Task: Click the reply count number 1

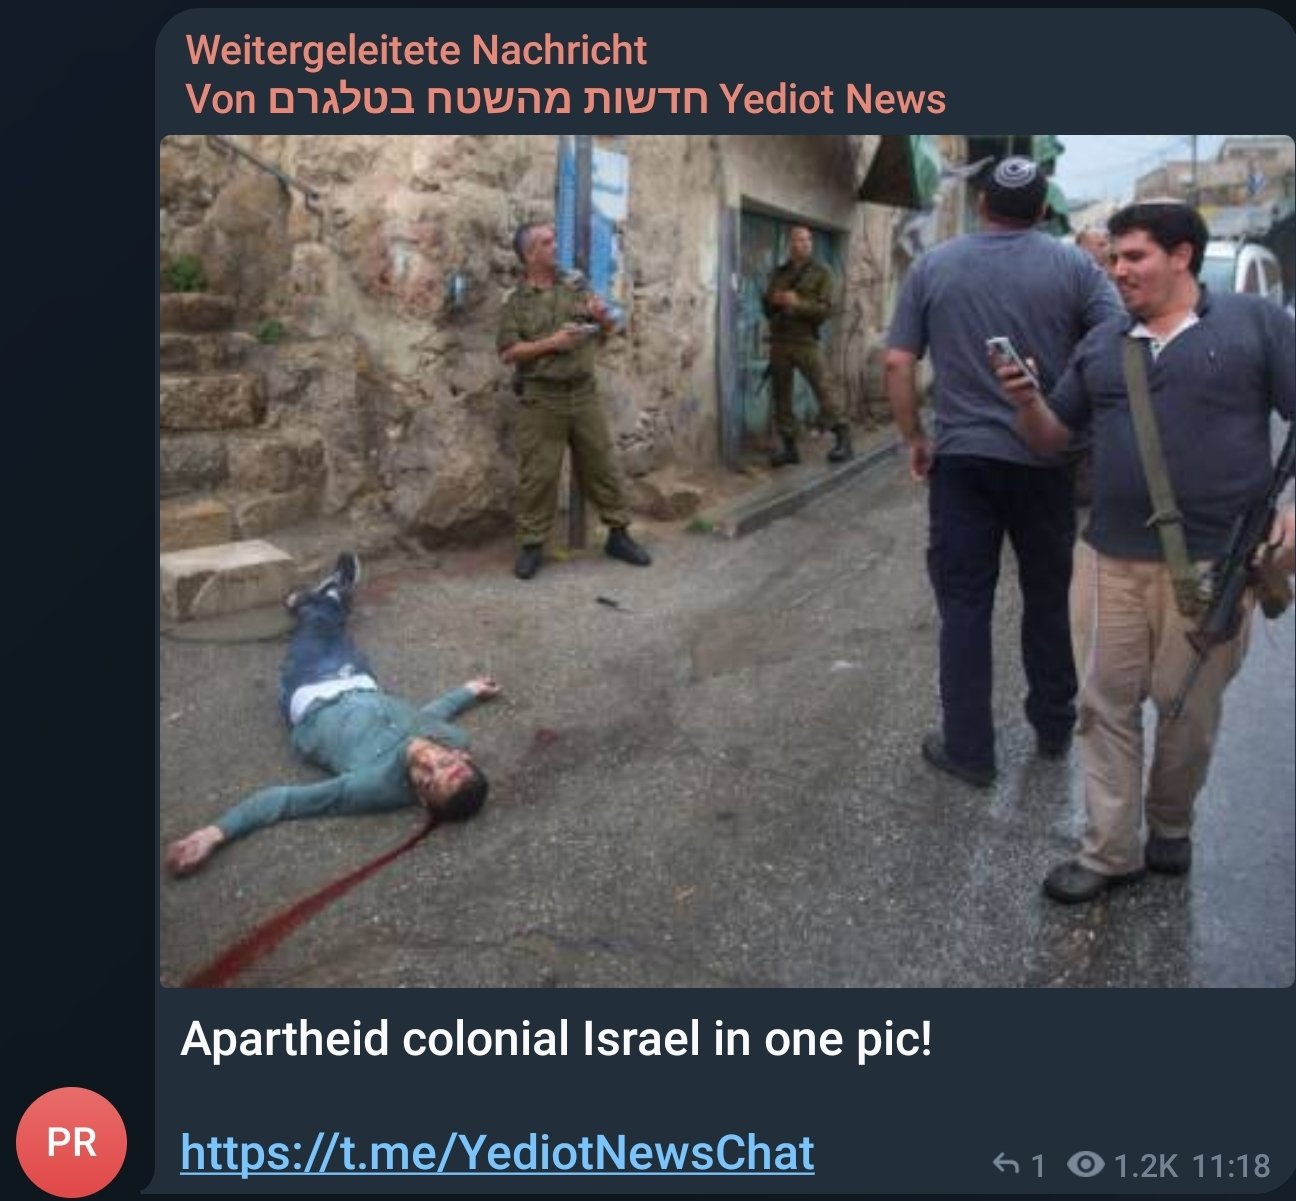Action: pyautogui.click(x=1037, y=1165)
